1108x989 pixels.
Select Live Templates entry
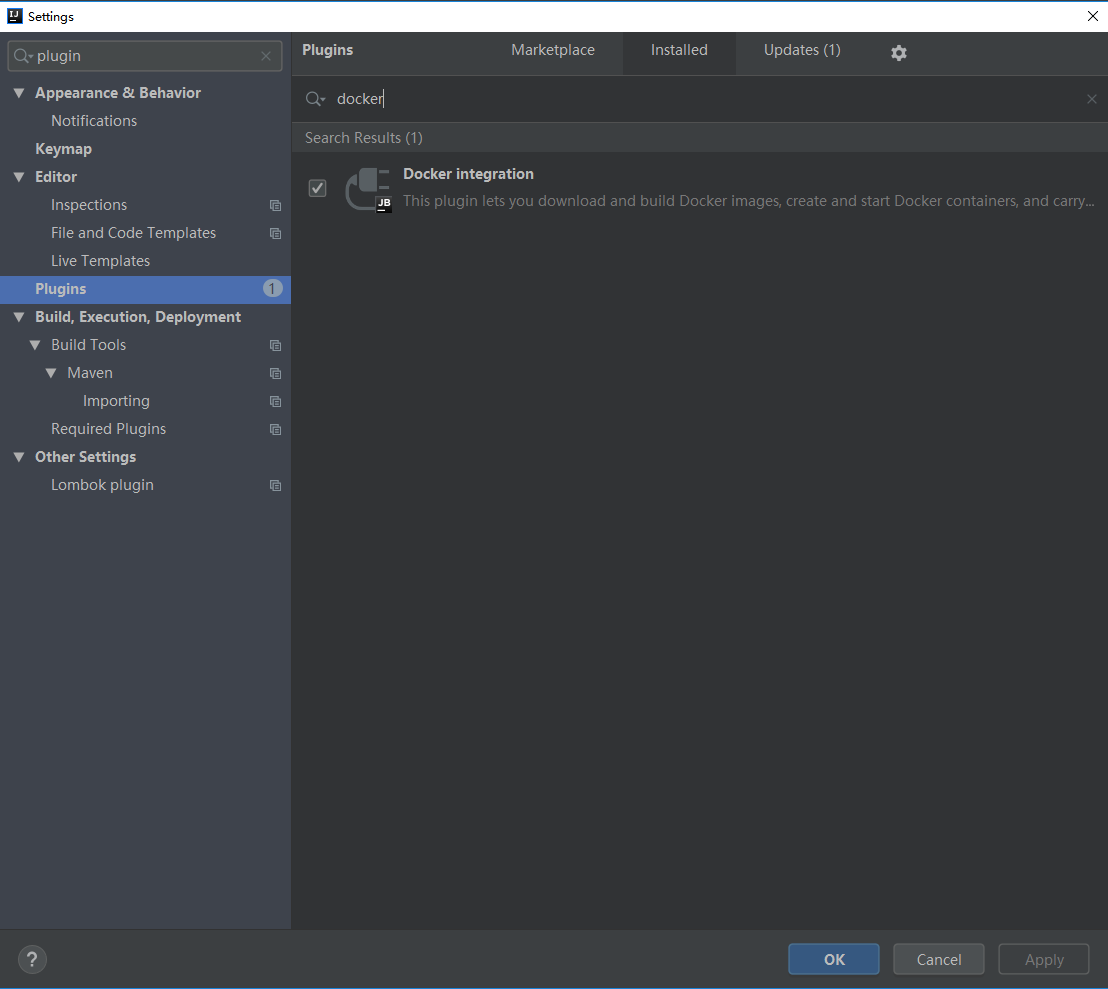pos(100,261)
